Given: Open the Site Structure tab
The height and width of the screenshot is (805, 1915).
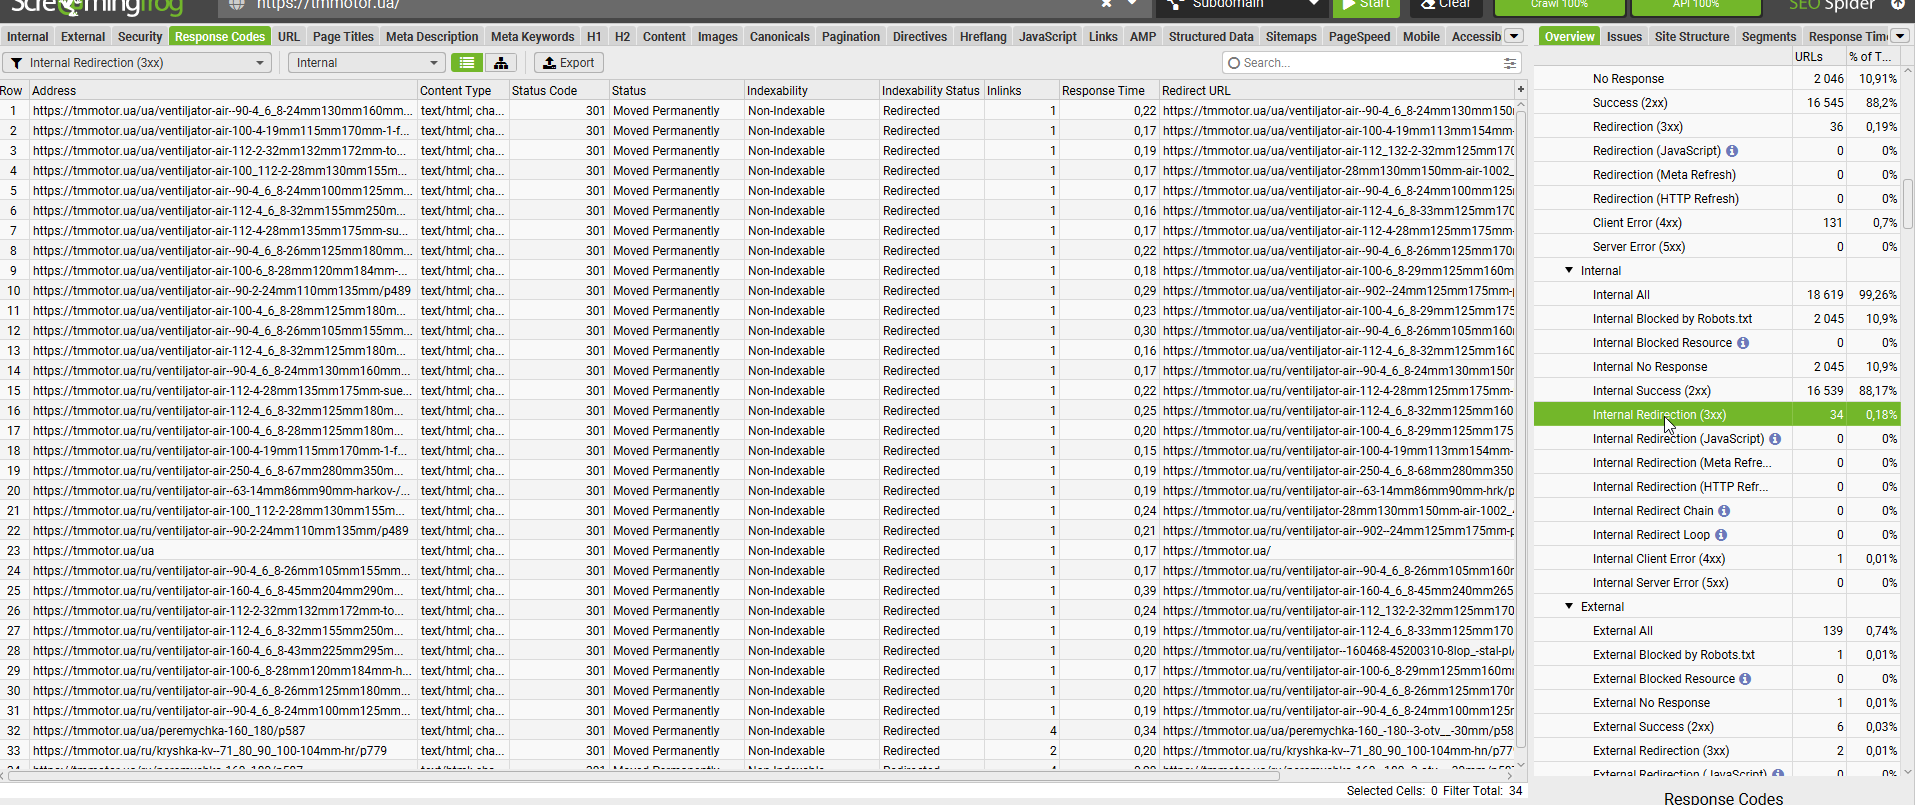Looking at the screenshot, I should click(x=1692, y=37).
